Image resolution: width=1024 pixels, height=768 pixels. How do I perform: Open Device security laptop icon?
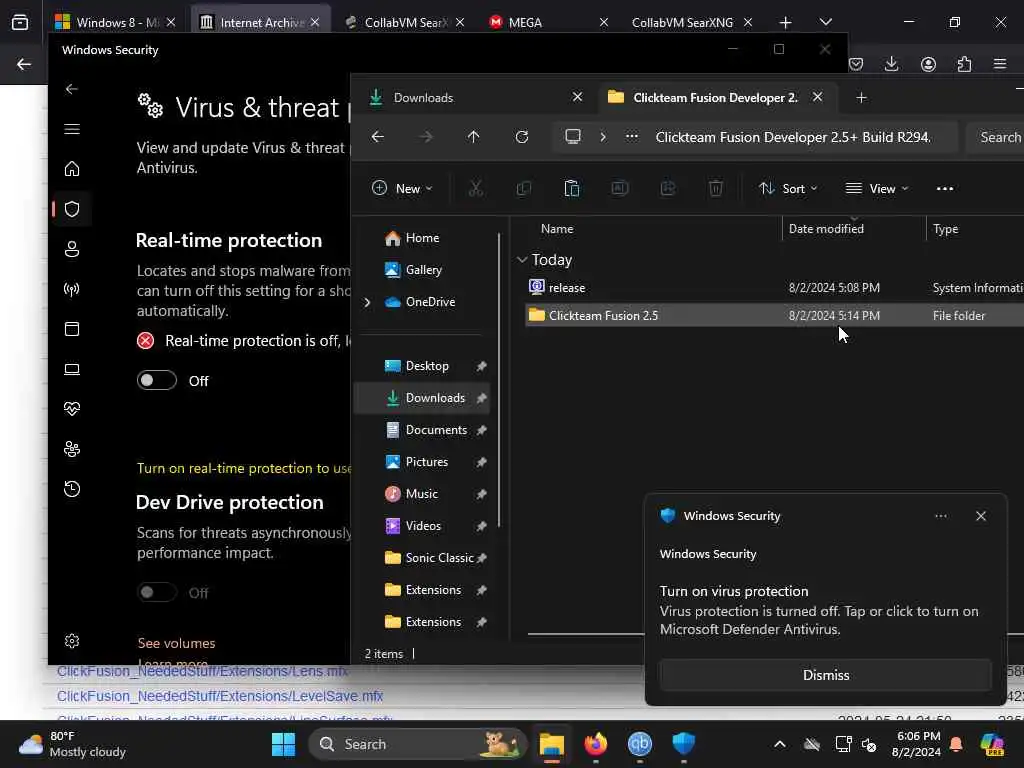(x=72, y=369)
